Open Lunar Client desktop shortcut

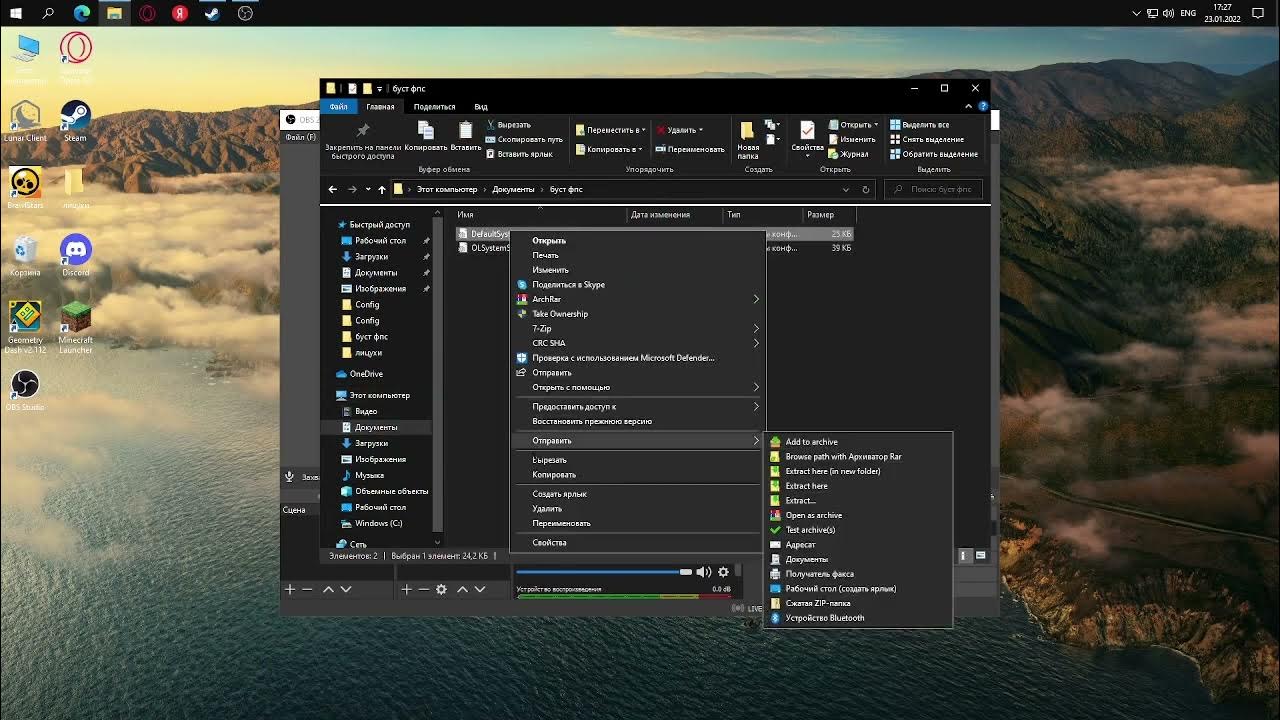coord(25,120)
